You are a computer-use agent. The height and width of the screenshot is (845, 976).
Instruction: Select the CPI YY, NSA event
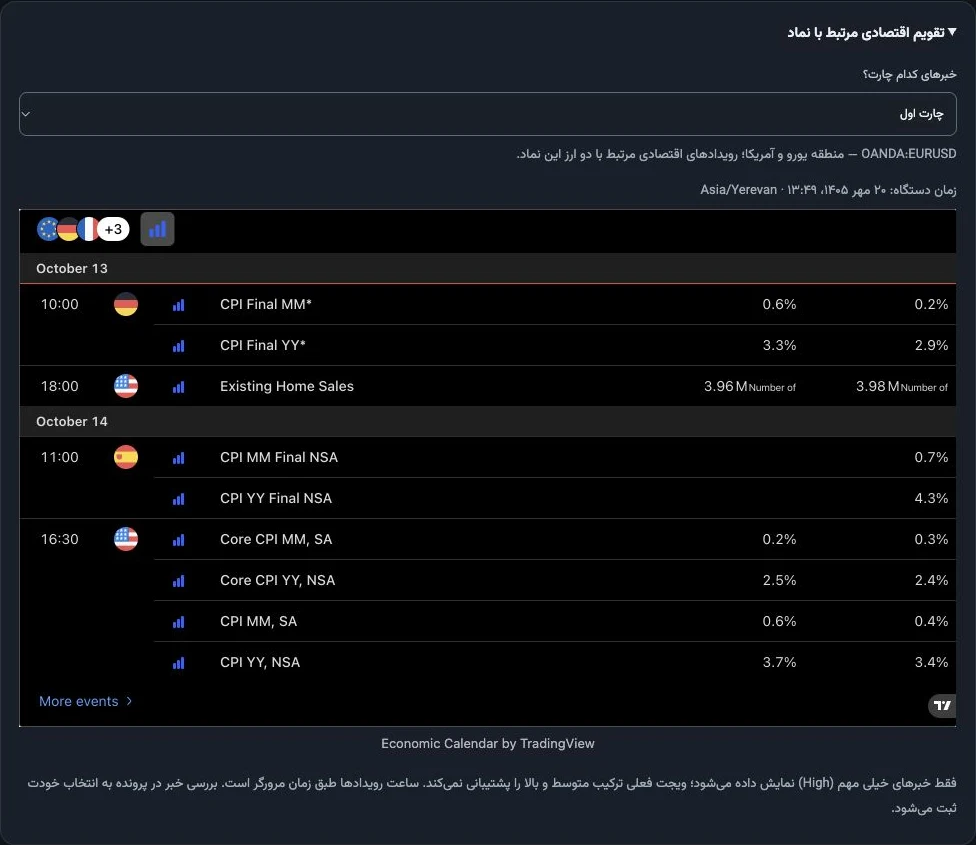pyautogui.click(x=260, y=663)
